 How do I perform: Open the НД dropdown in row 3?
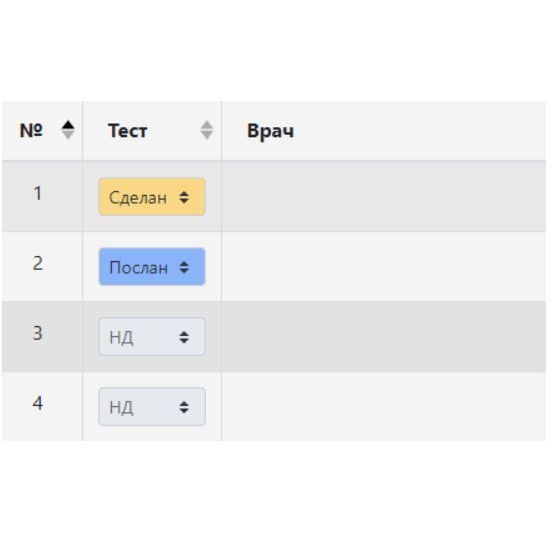(x=152, y=337)
